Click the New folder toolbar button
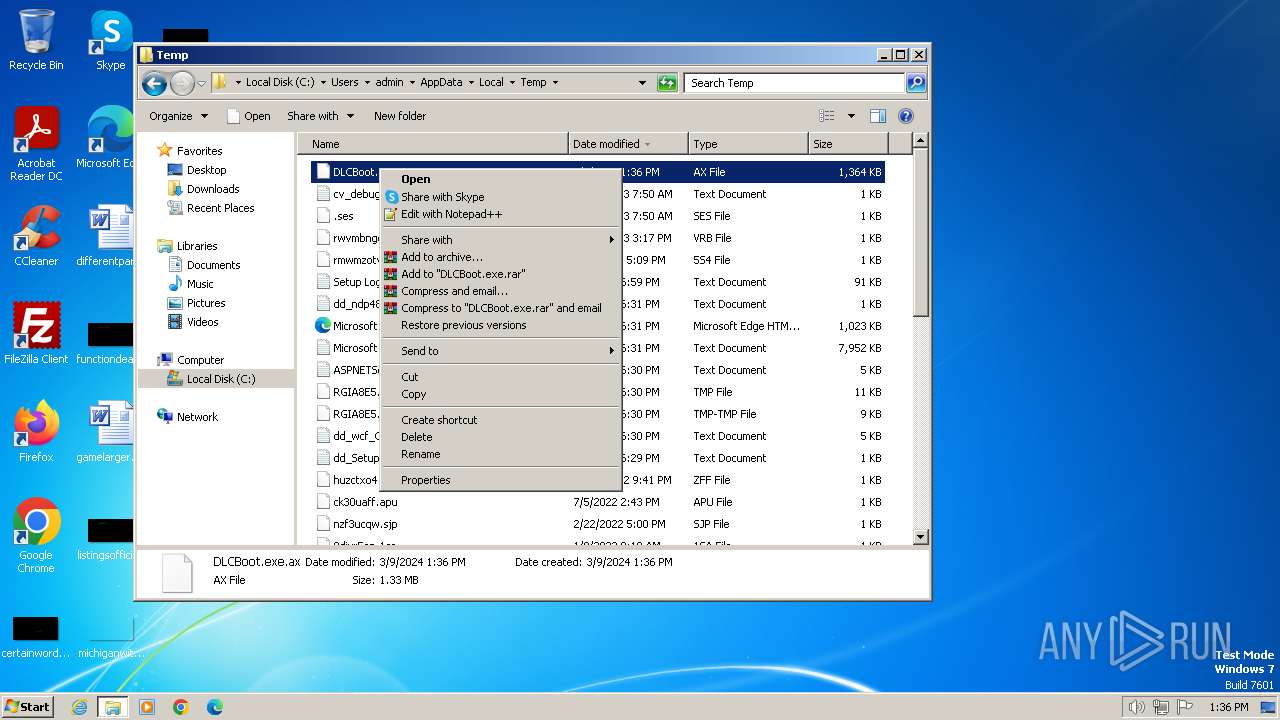The image size is (1280, 720). coord(400,116)
